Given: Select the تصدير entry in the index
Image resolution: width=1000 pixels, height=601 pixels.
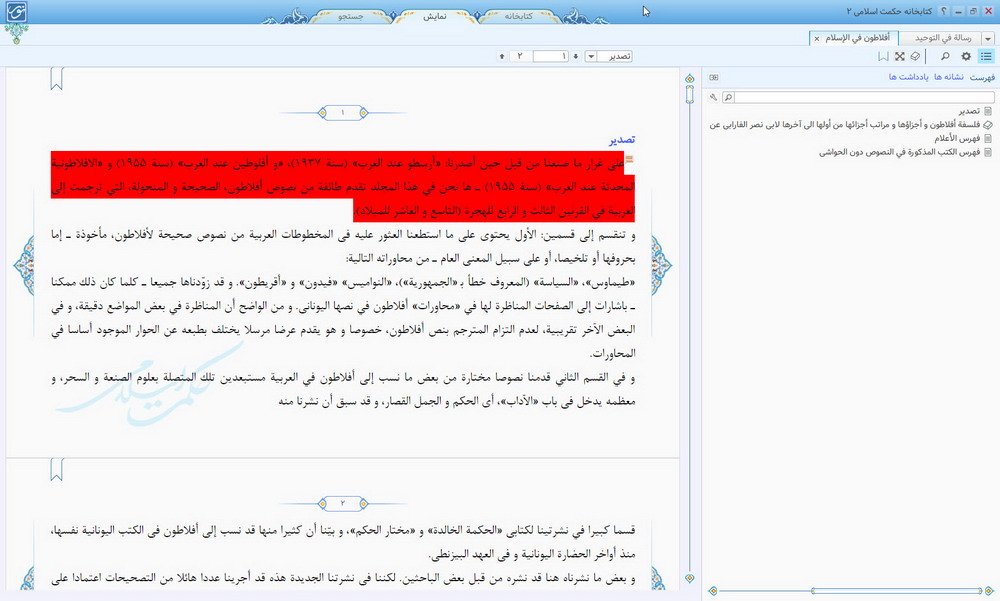Looking at the screenshot, I should pyautogui.click(x=969, y=111).
